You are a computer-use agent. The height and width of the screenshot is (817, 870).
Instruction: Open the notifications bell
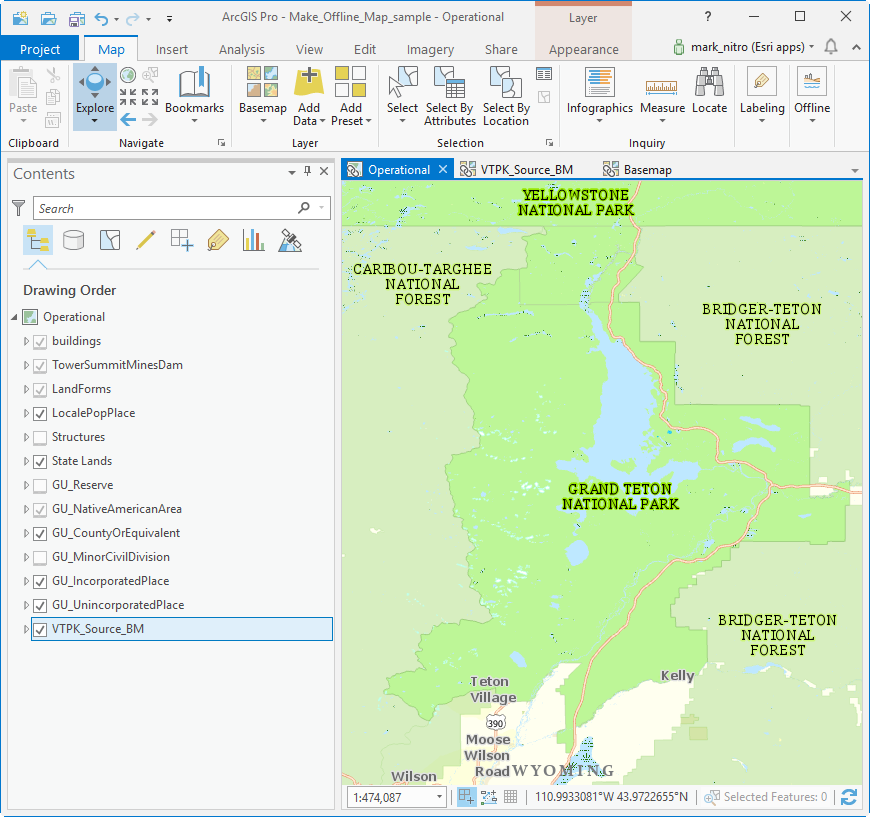tap(831, 47)
